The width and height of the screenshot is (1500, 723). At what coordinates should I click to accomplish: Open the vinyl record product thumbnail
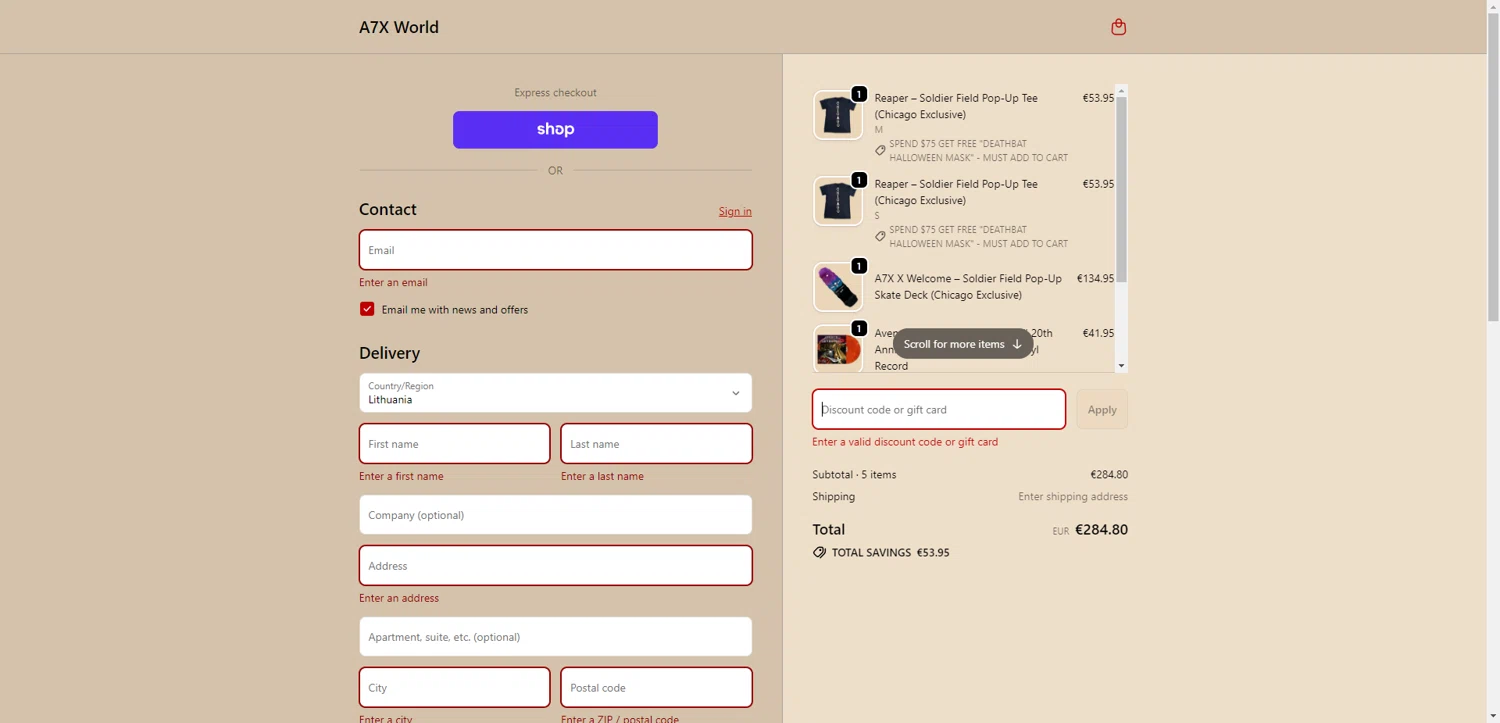(838, 348)
